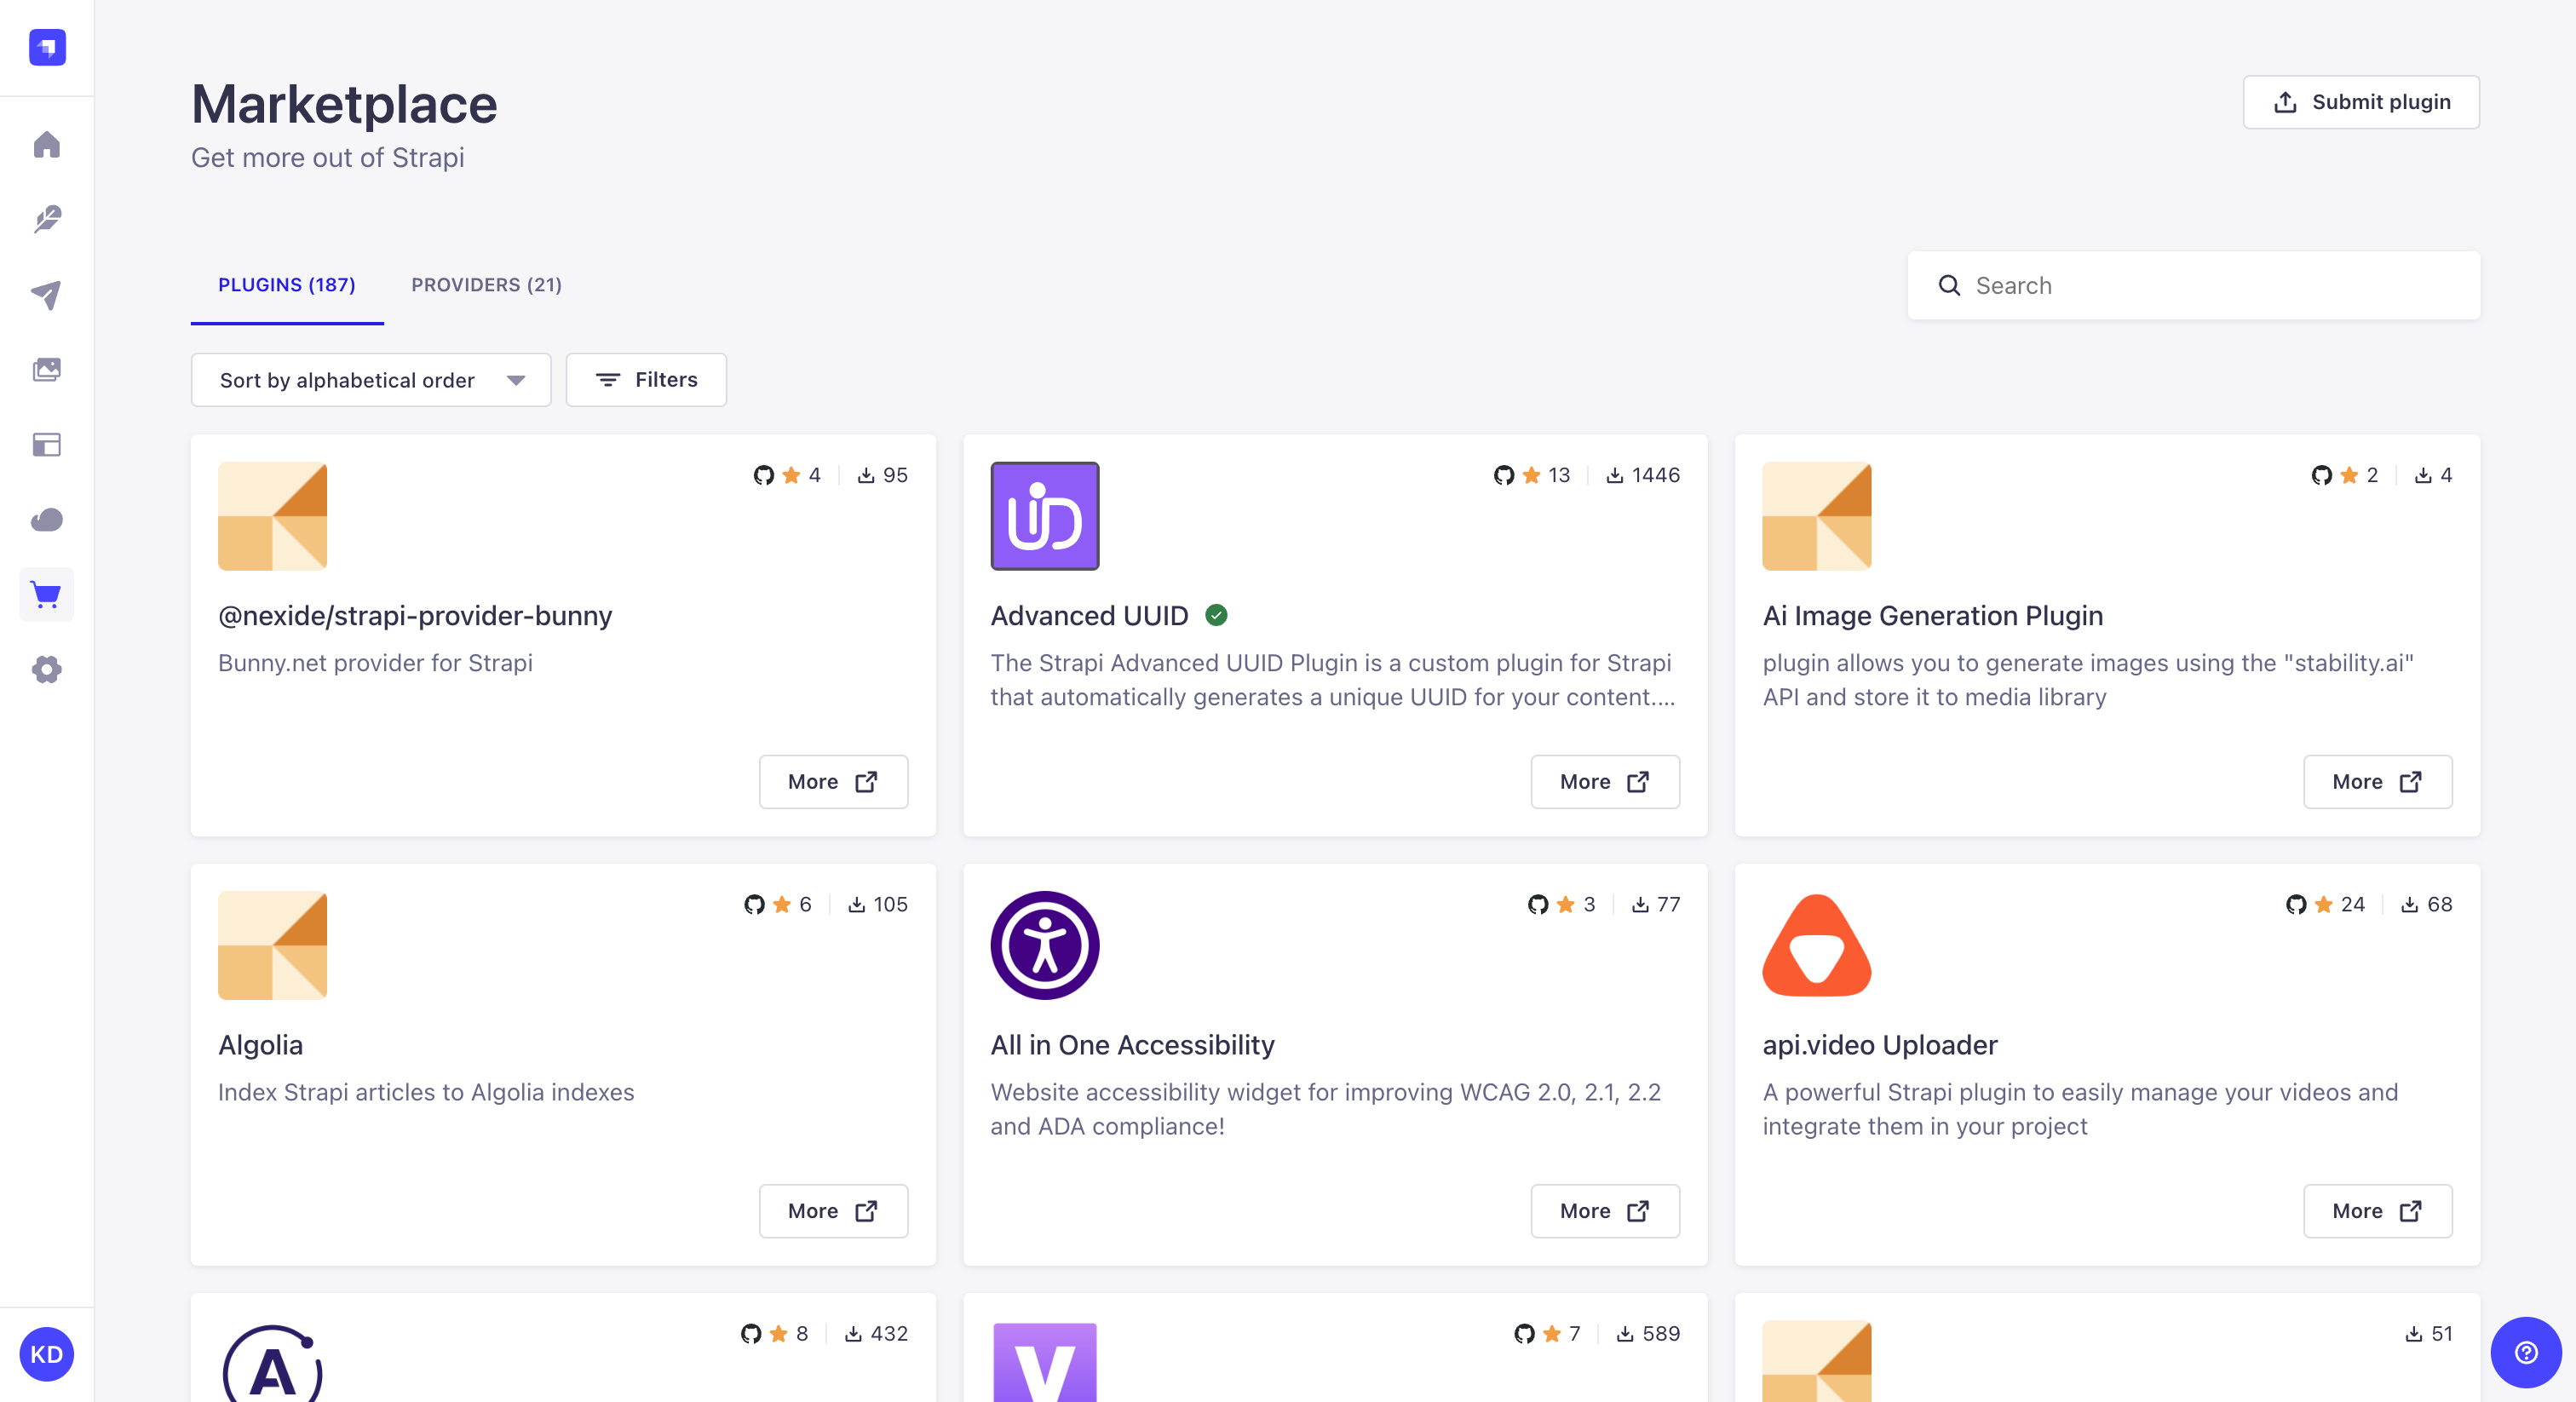Open the Home dashboard from the sidebar
Screen dimensions: 2576x1402
coord(46,146)
